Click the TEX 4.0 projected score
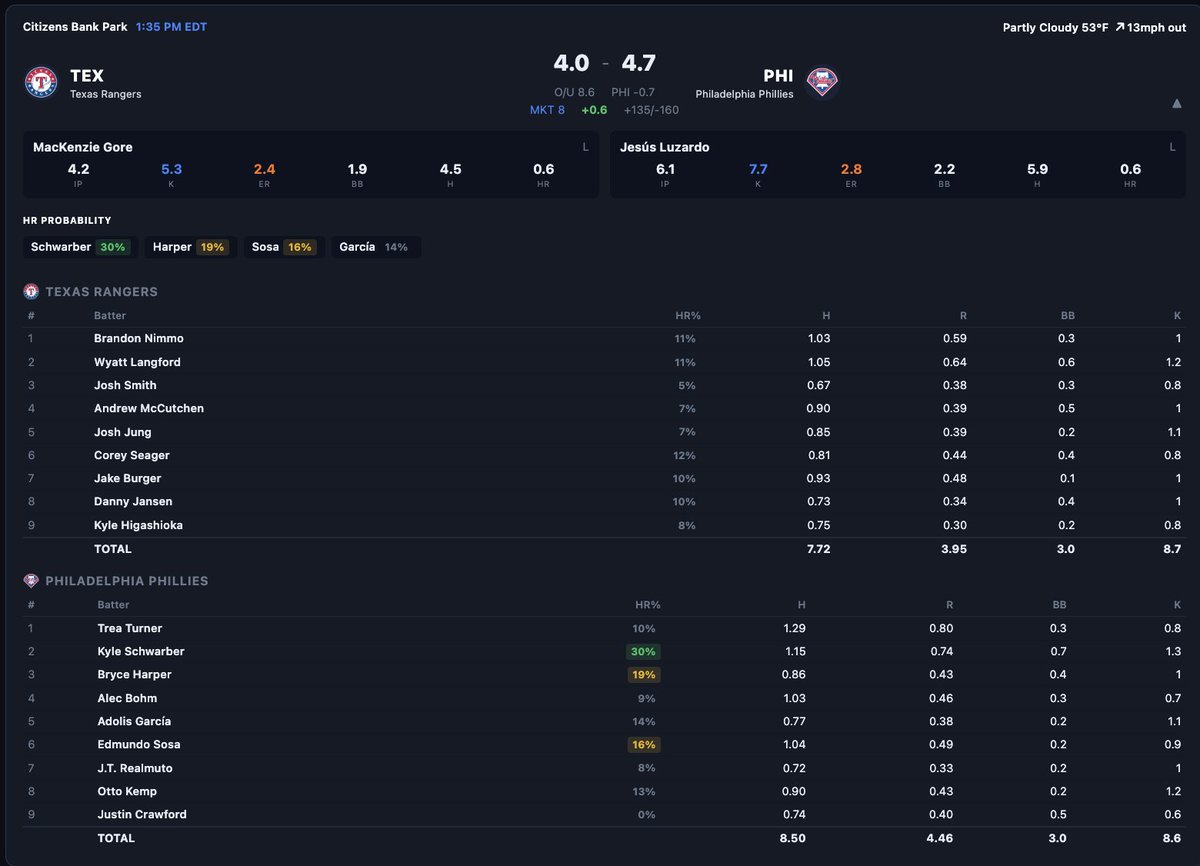This screenshot has height=866, width=1200. [571, 63]
